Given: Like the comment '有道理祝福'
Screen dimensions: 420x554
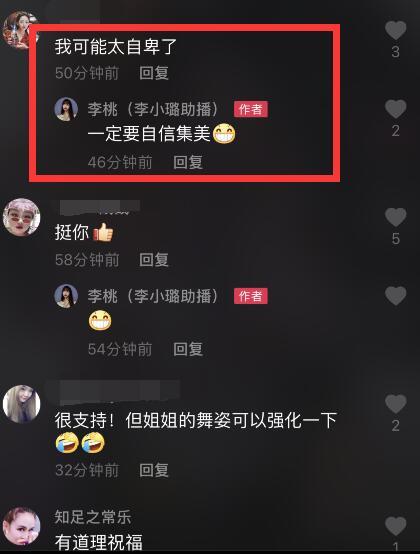Looking at the screenshot, I should (x=396, y=526).
